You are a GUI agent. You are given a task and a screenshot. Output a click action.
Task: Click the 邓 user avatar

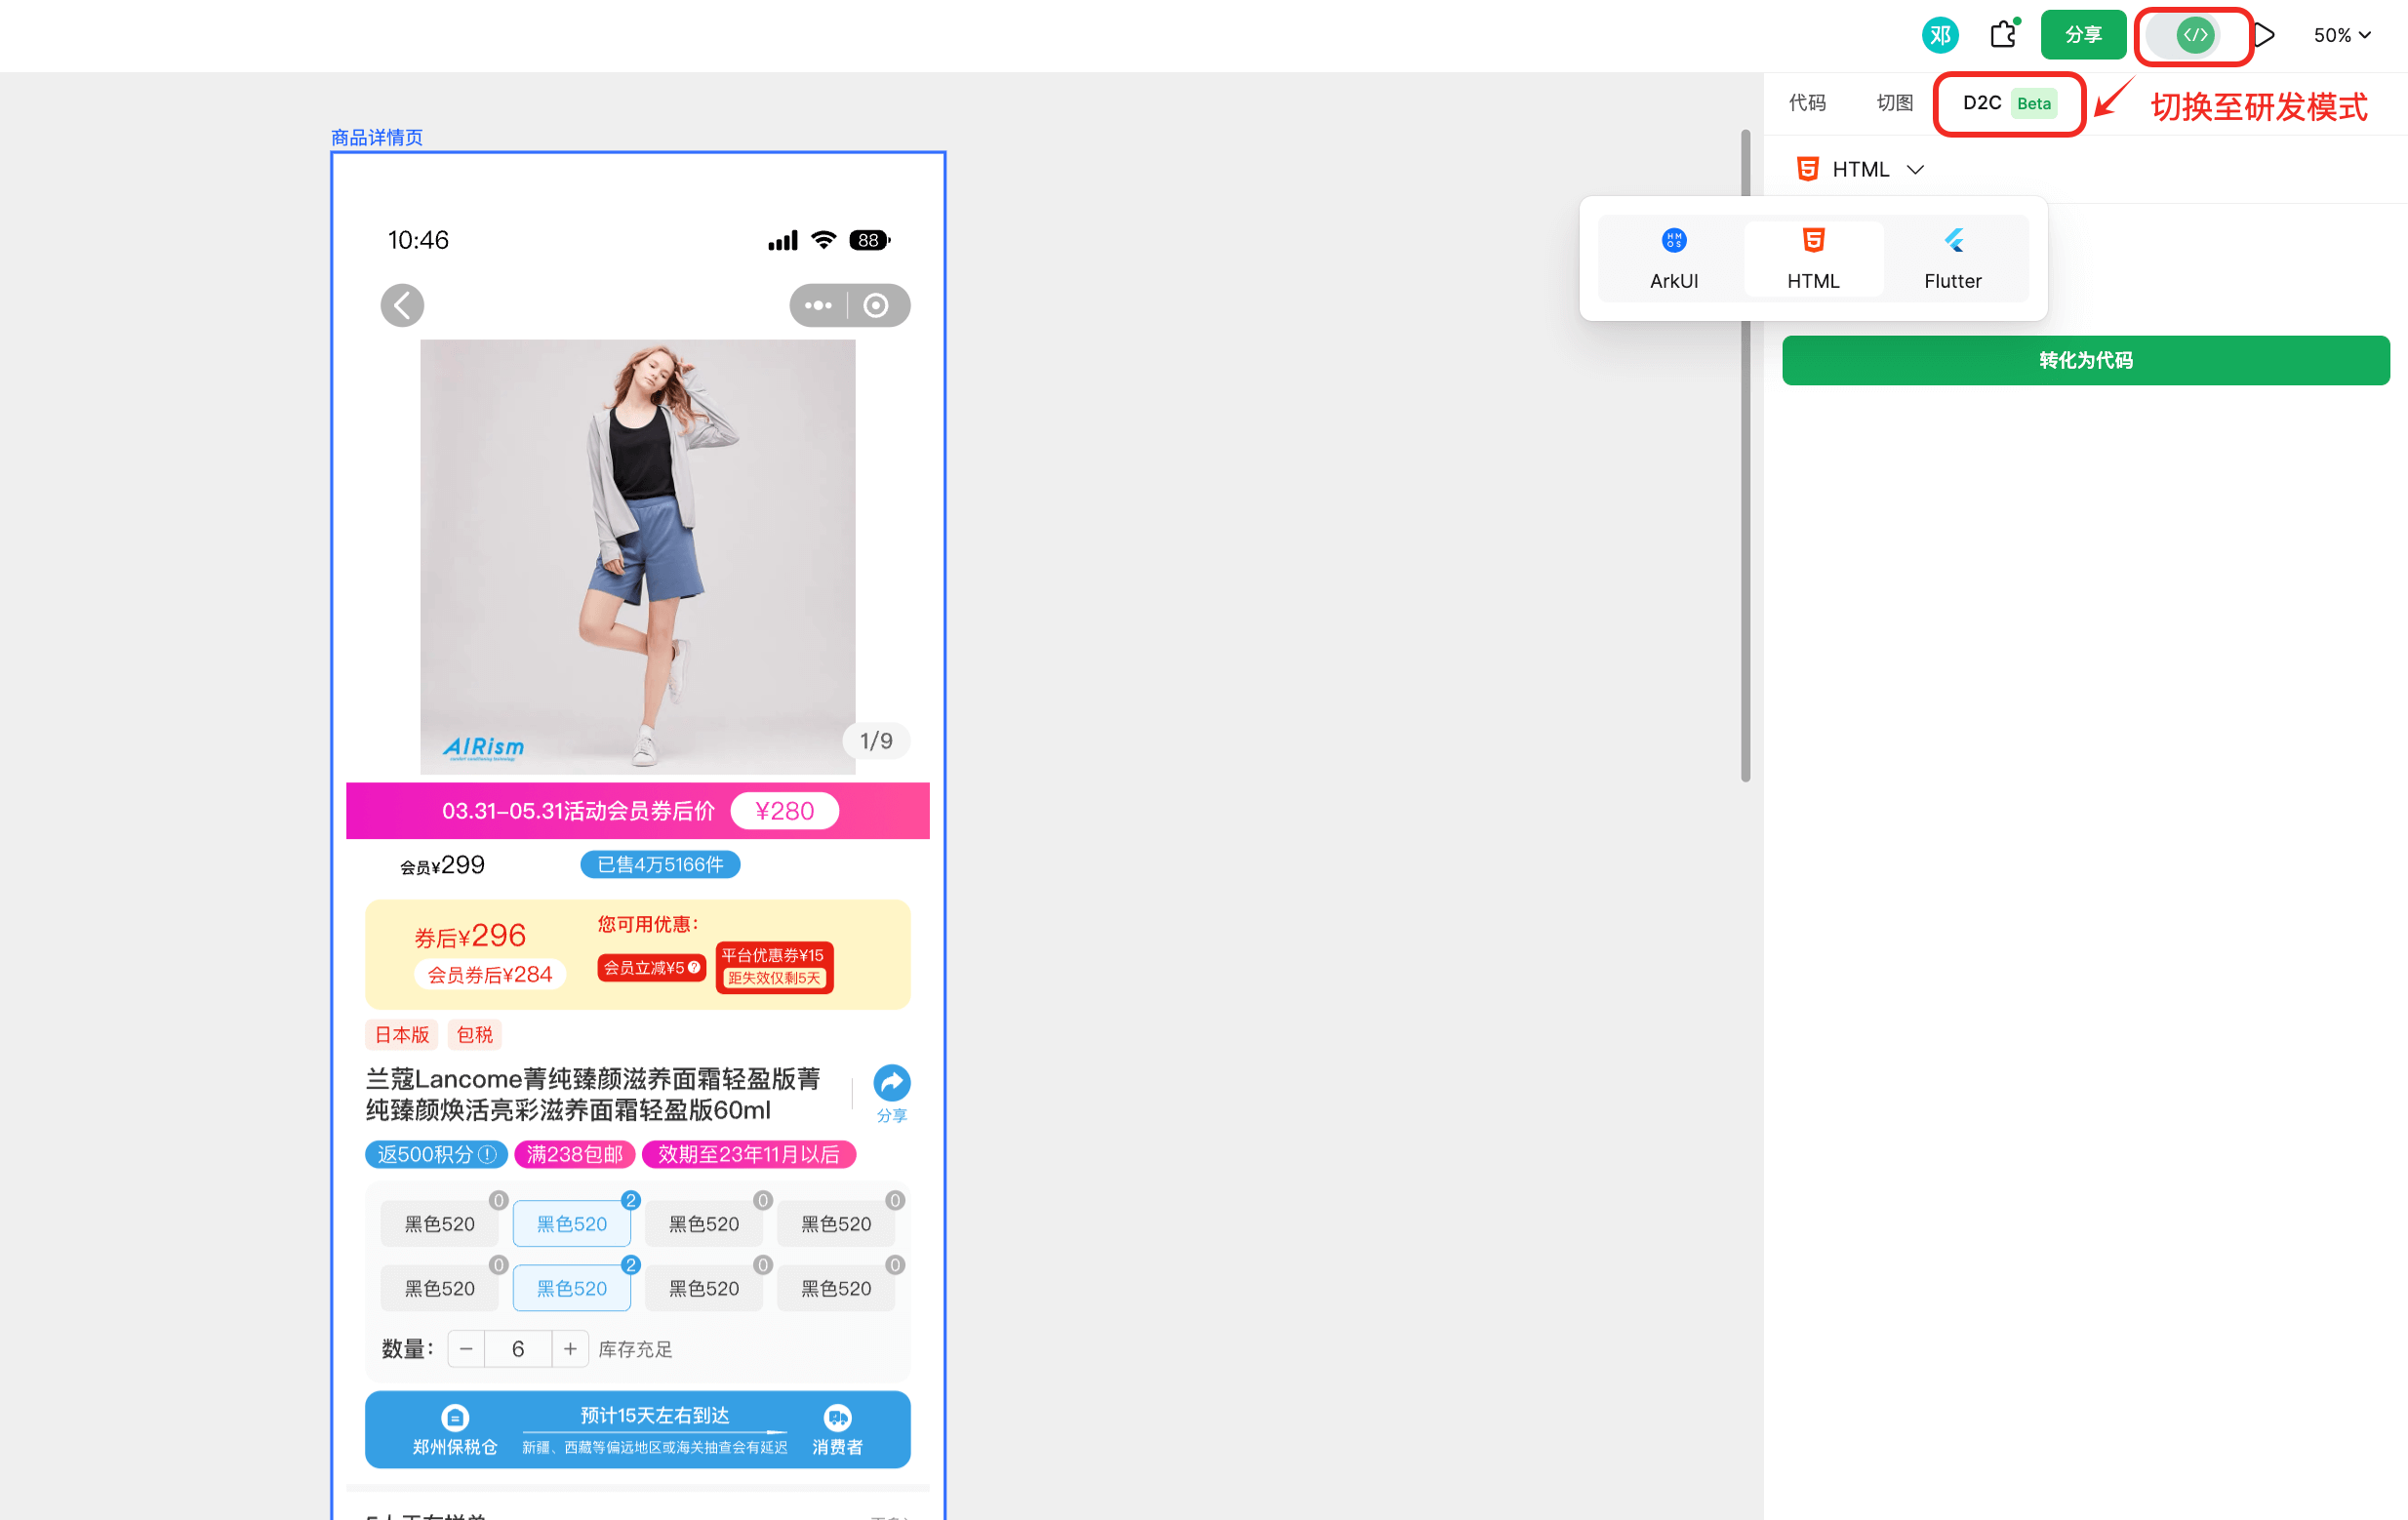[x=1939, y=35]
